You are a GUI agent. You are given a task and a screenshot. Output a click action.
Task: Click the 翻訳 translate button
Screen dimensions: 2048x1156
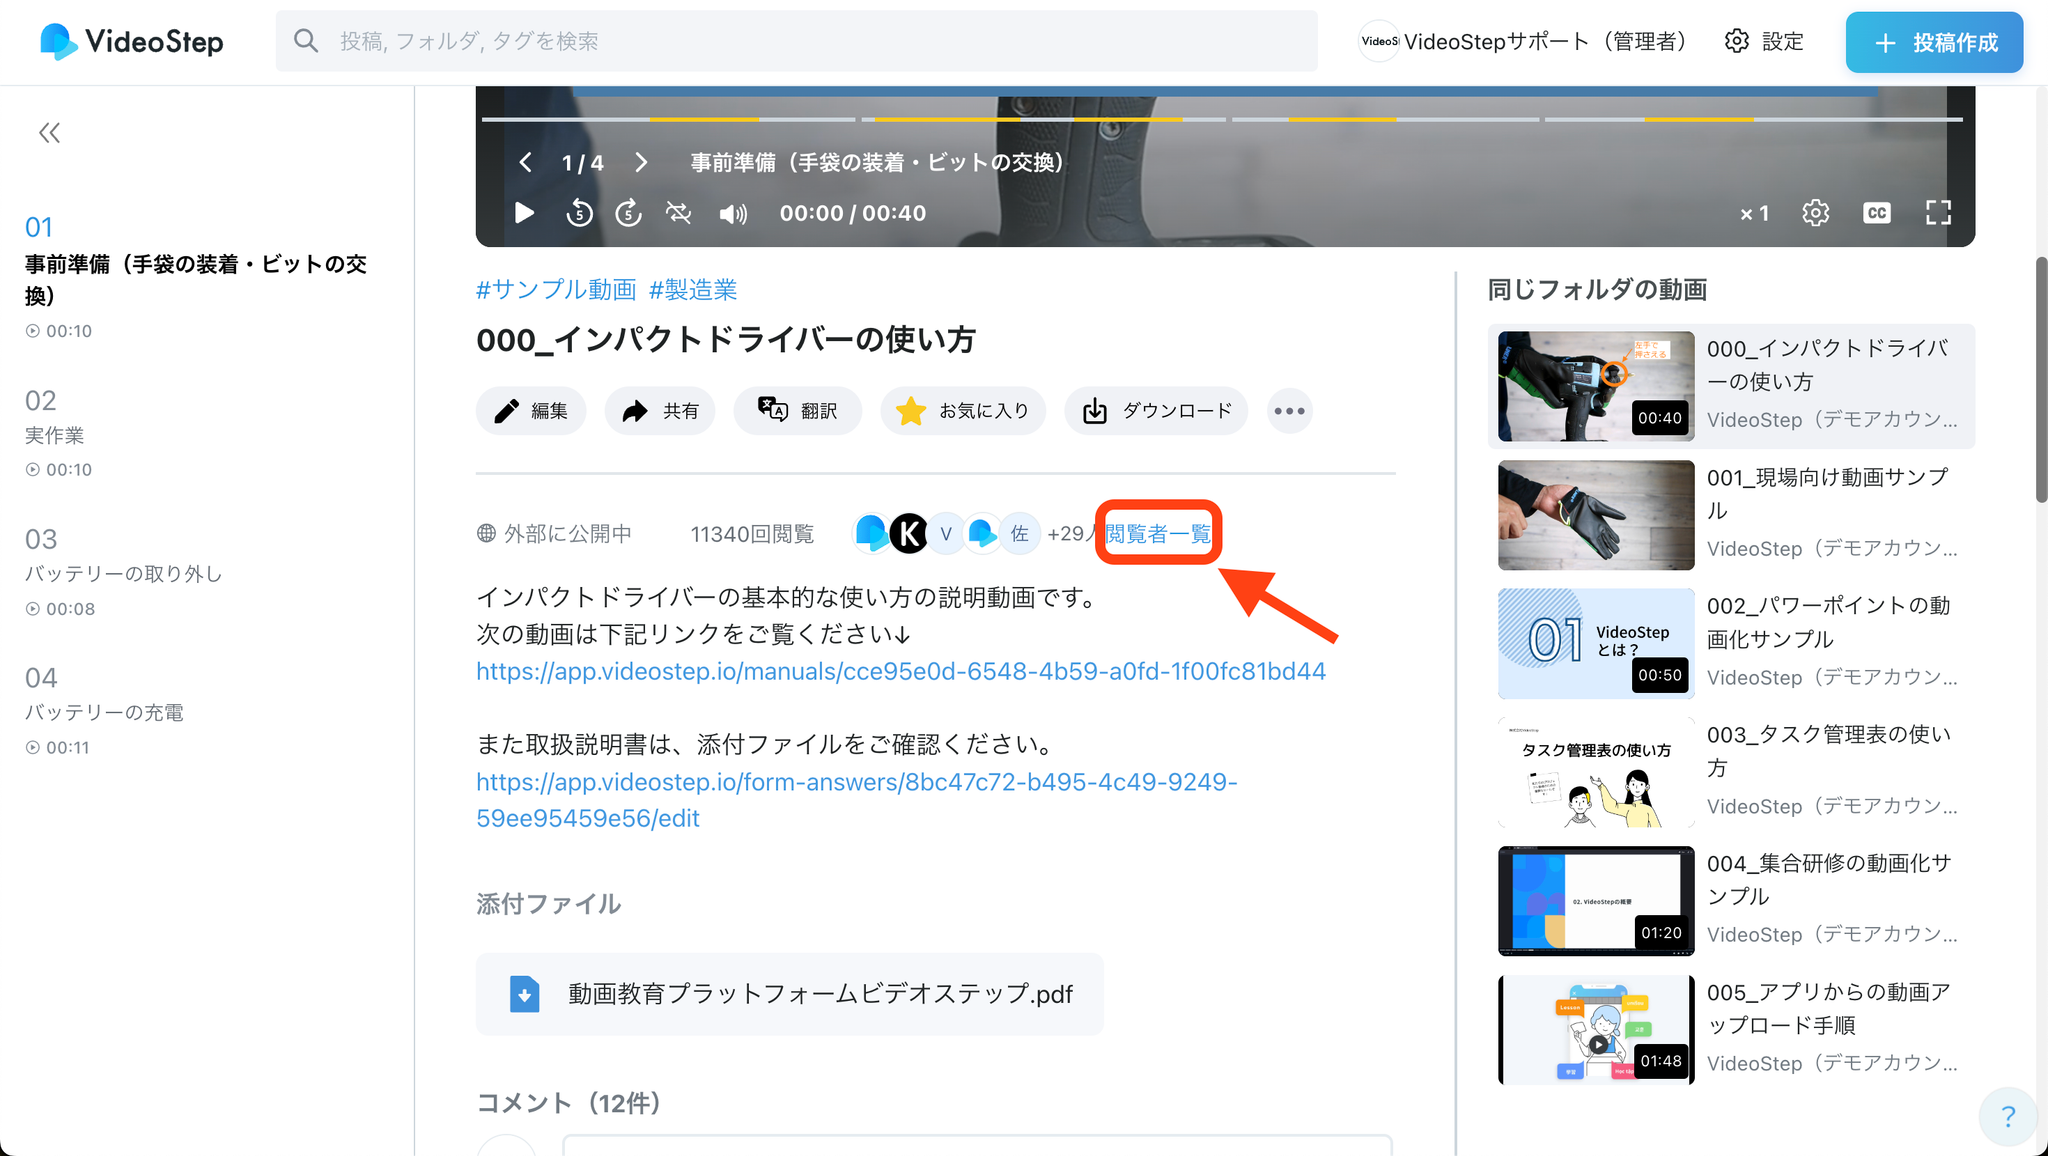[797, 411]
